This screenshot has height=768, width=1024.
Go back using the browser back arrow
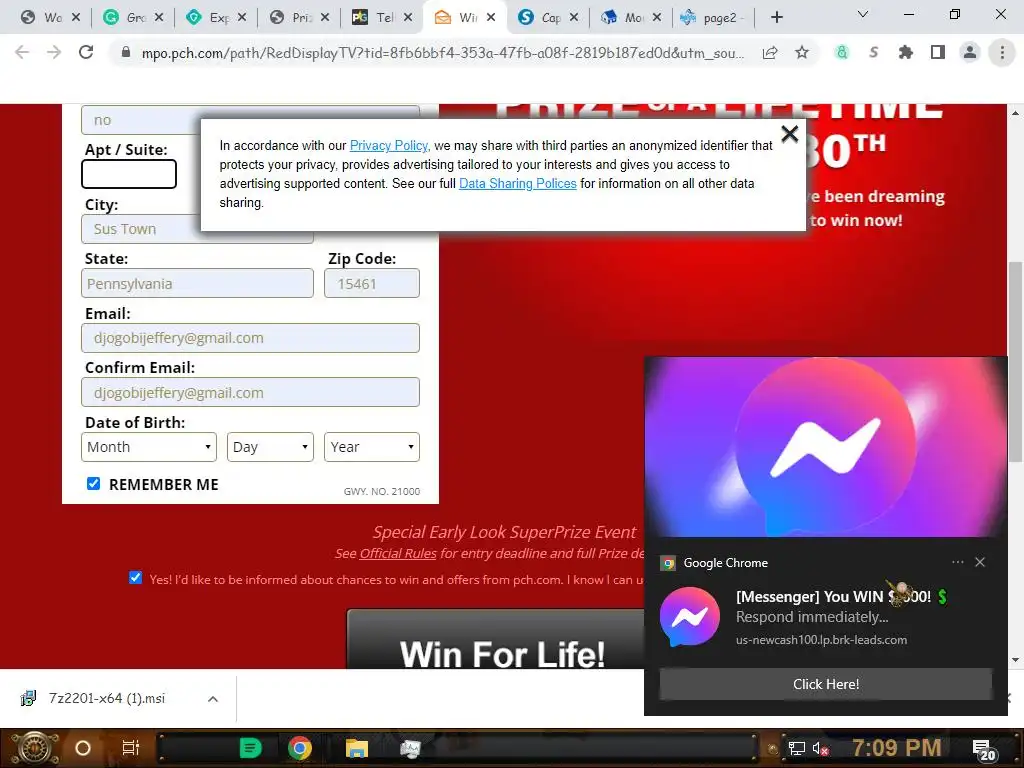[x=22, y=52]
